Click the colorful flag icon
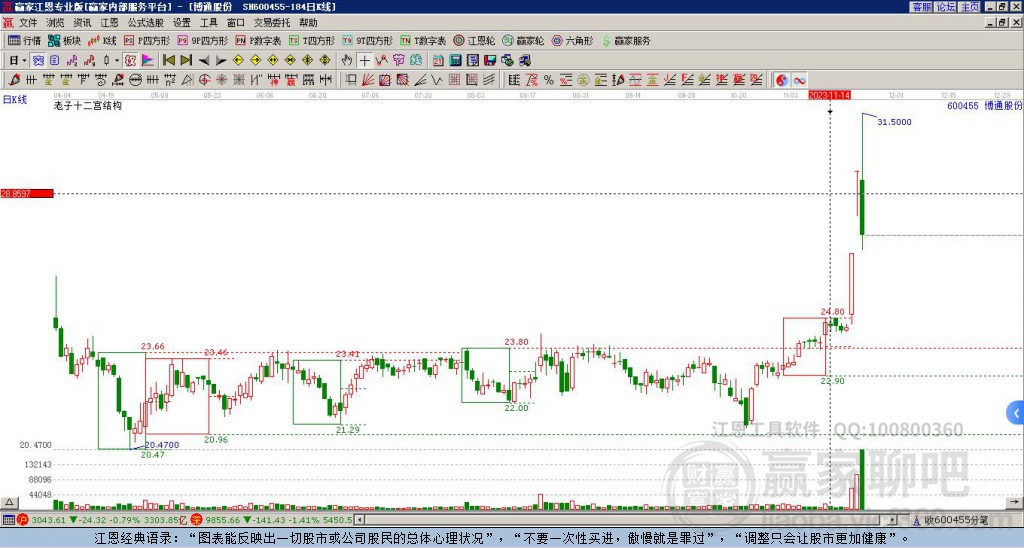 tap(148, 60)
